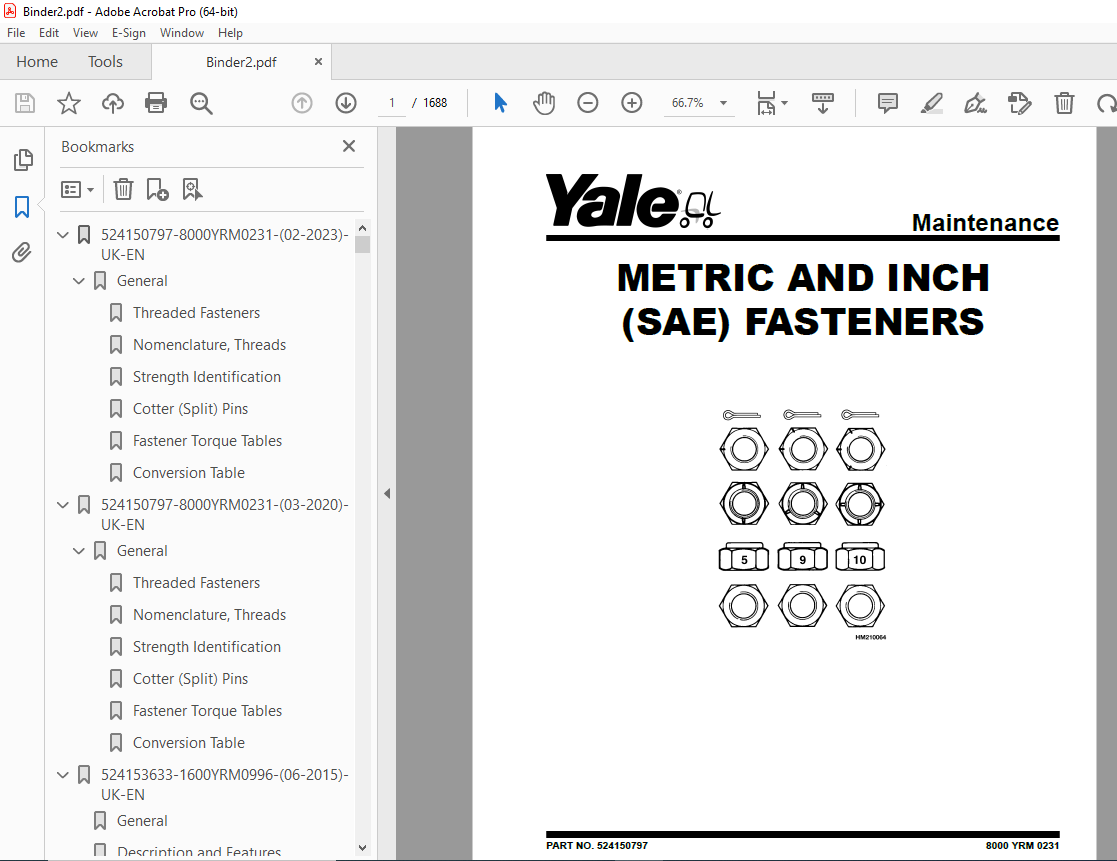
Task: Open the Help menu
Action: tap(230, 33)
